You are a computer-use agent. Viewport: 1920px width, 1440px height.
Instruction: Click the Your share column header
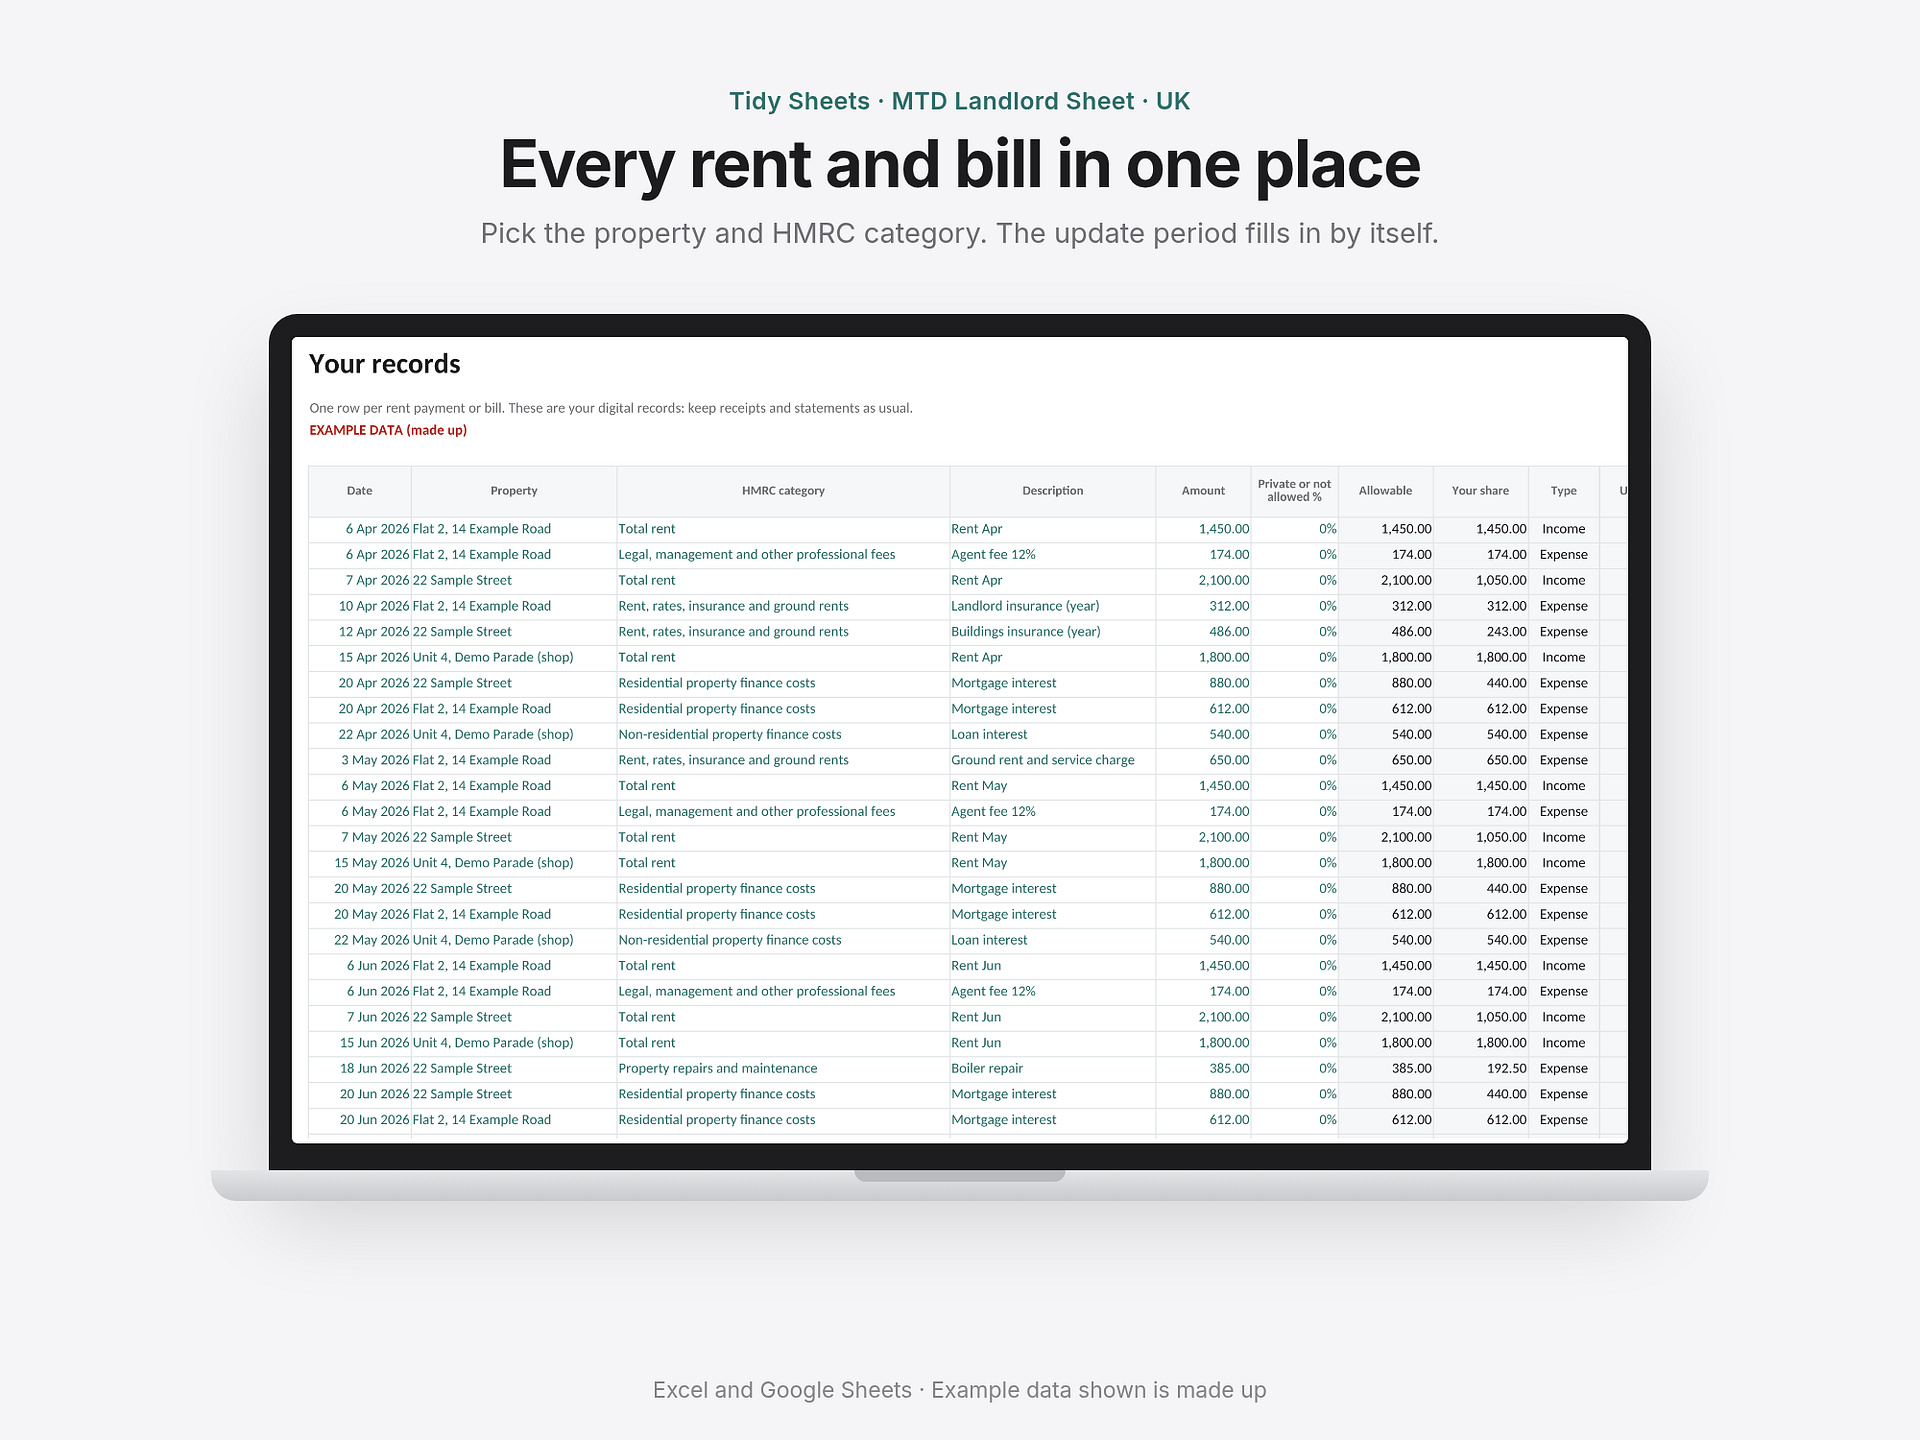[1480, 491]
